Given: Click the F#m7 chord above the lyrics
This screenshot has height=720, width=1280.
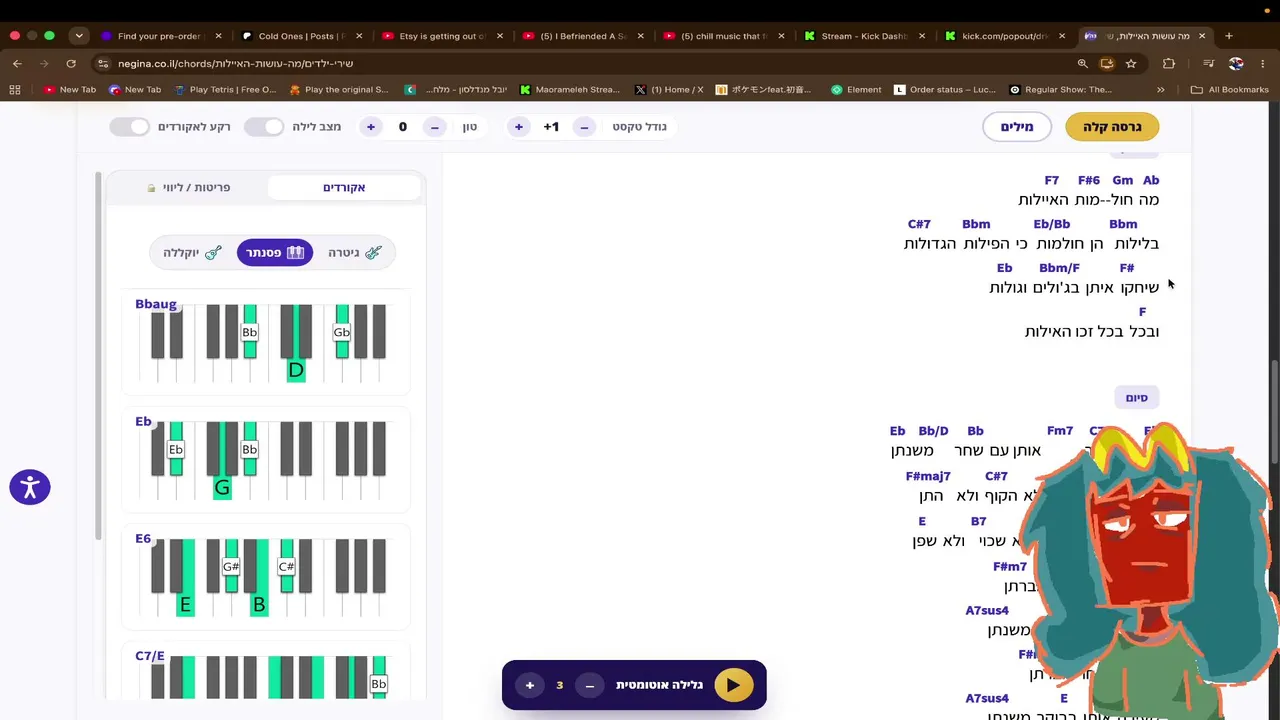Looking at the screenshot, I should (x=1010, y=567).
